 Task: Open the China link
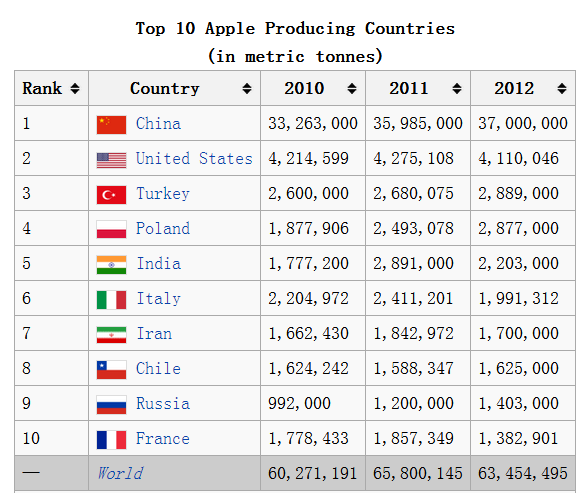(158, 123)
